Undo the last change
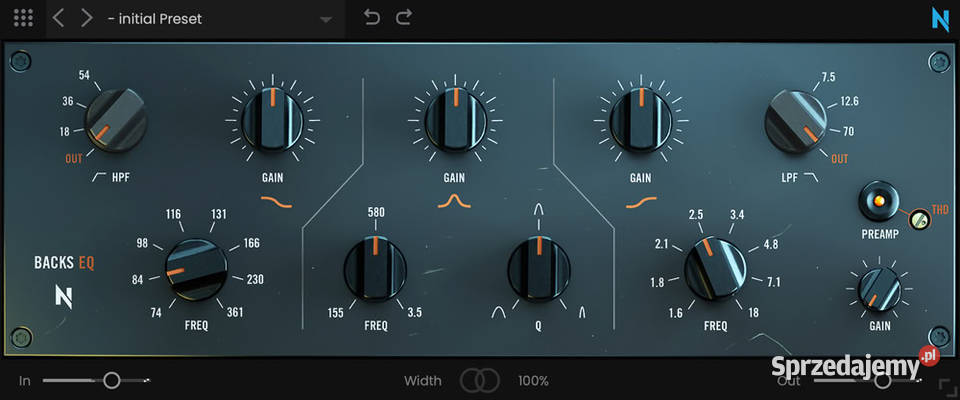Image resolution: width=960 pixels, height=400 pixels. (372, 17)
